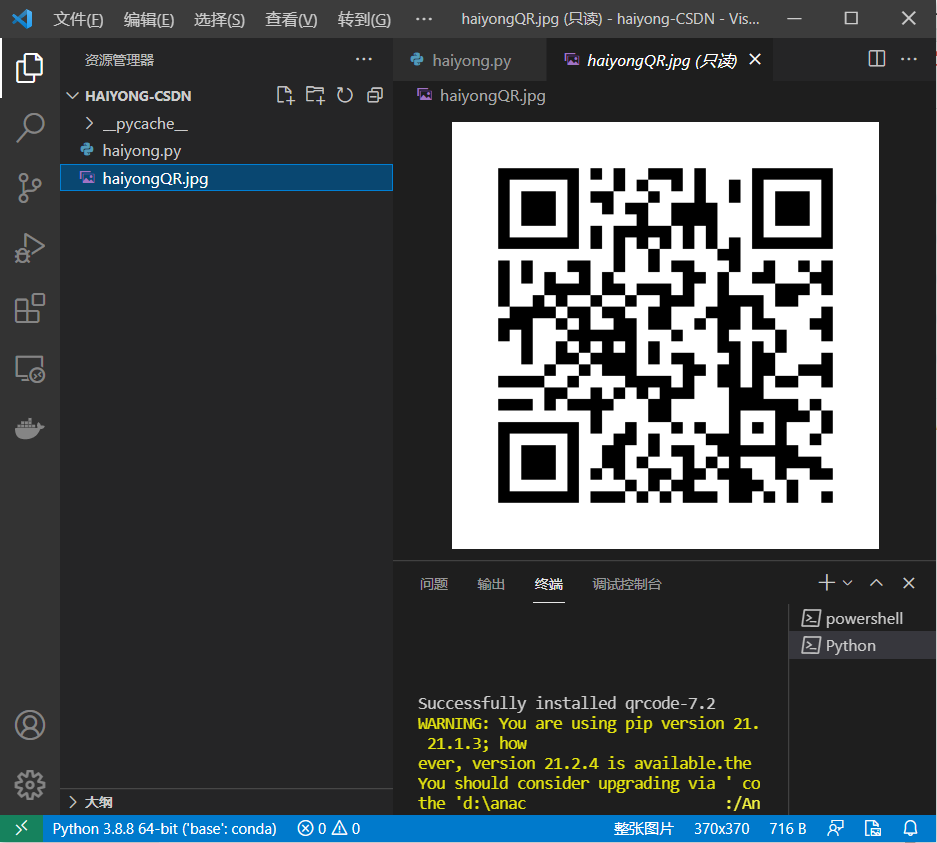Click the errors and warnings indicator
Image resolution: width=937 pixels, height=843 pixels.
(329, 828)
